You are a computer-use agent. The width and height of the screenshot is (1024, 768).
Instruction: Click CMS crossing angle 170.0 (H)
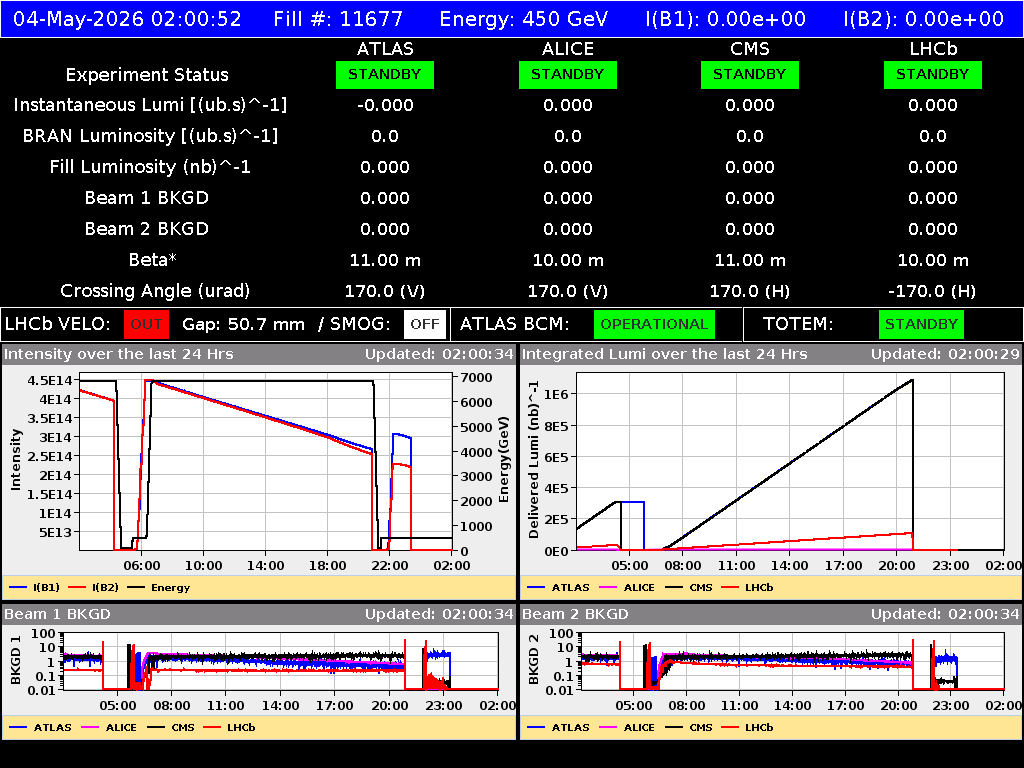coord(750,291)
